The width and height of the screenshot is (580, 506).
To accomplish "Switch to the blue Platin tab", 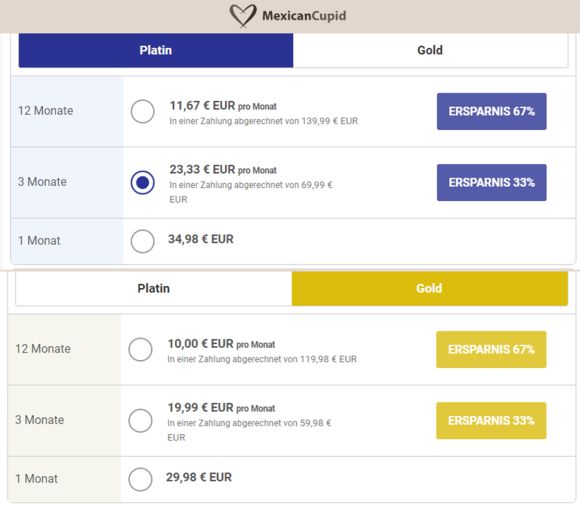I will [156, 50].
